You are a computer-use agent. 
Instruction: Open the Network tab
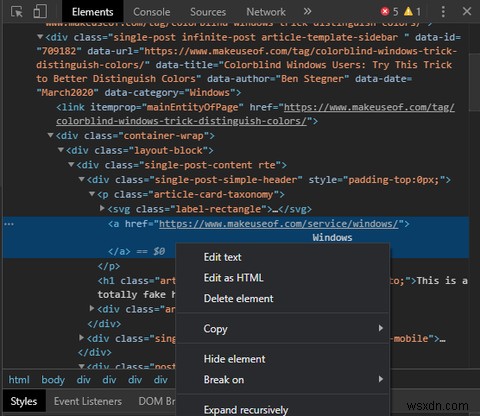(x=266, y=12)
